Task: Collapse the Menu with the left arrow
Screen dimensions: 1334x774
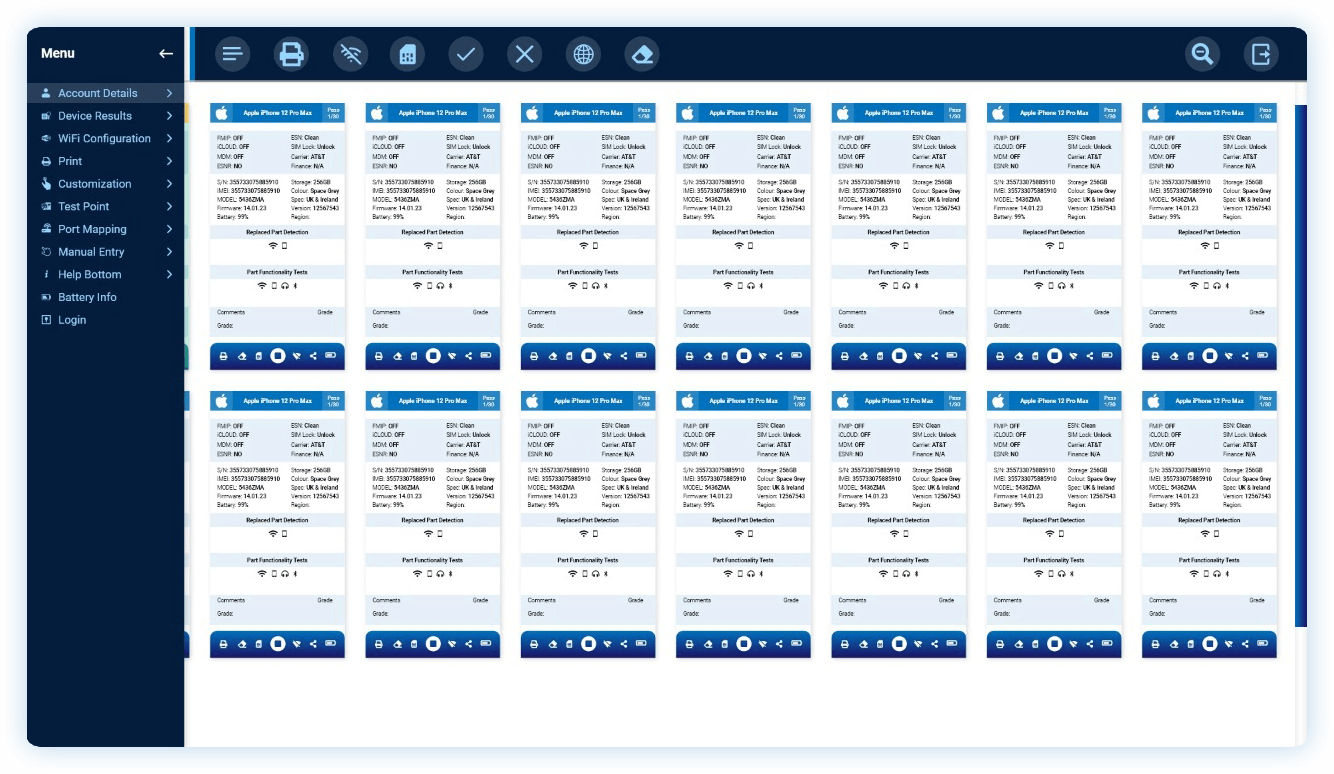Action: tap(166, 54)
